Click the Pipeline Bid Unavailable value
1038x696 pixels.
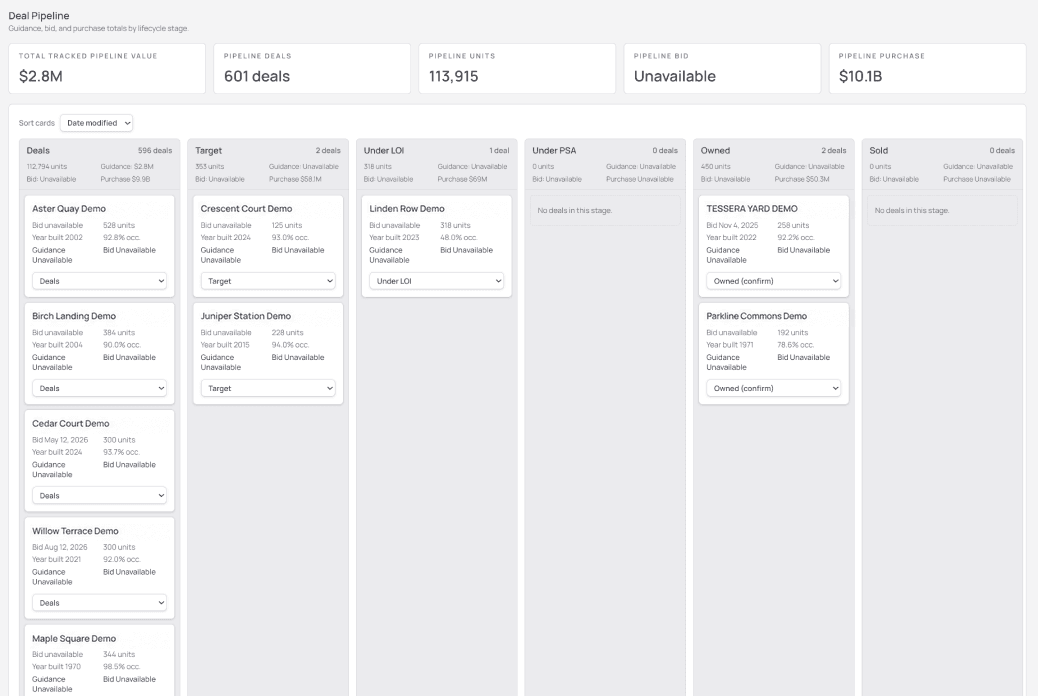click(x=675, y=76)
